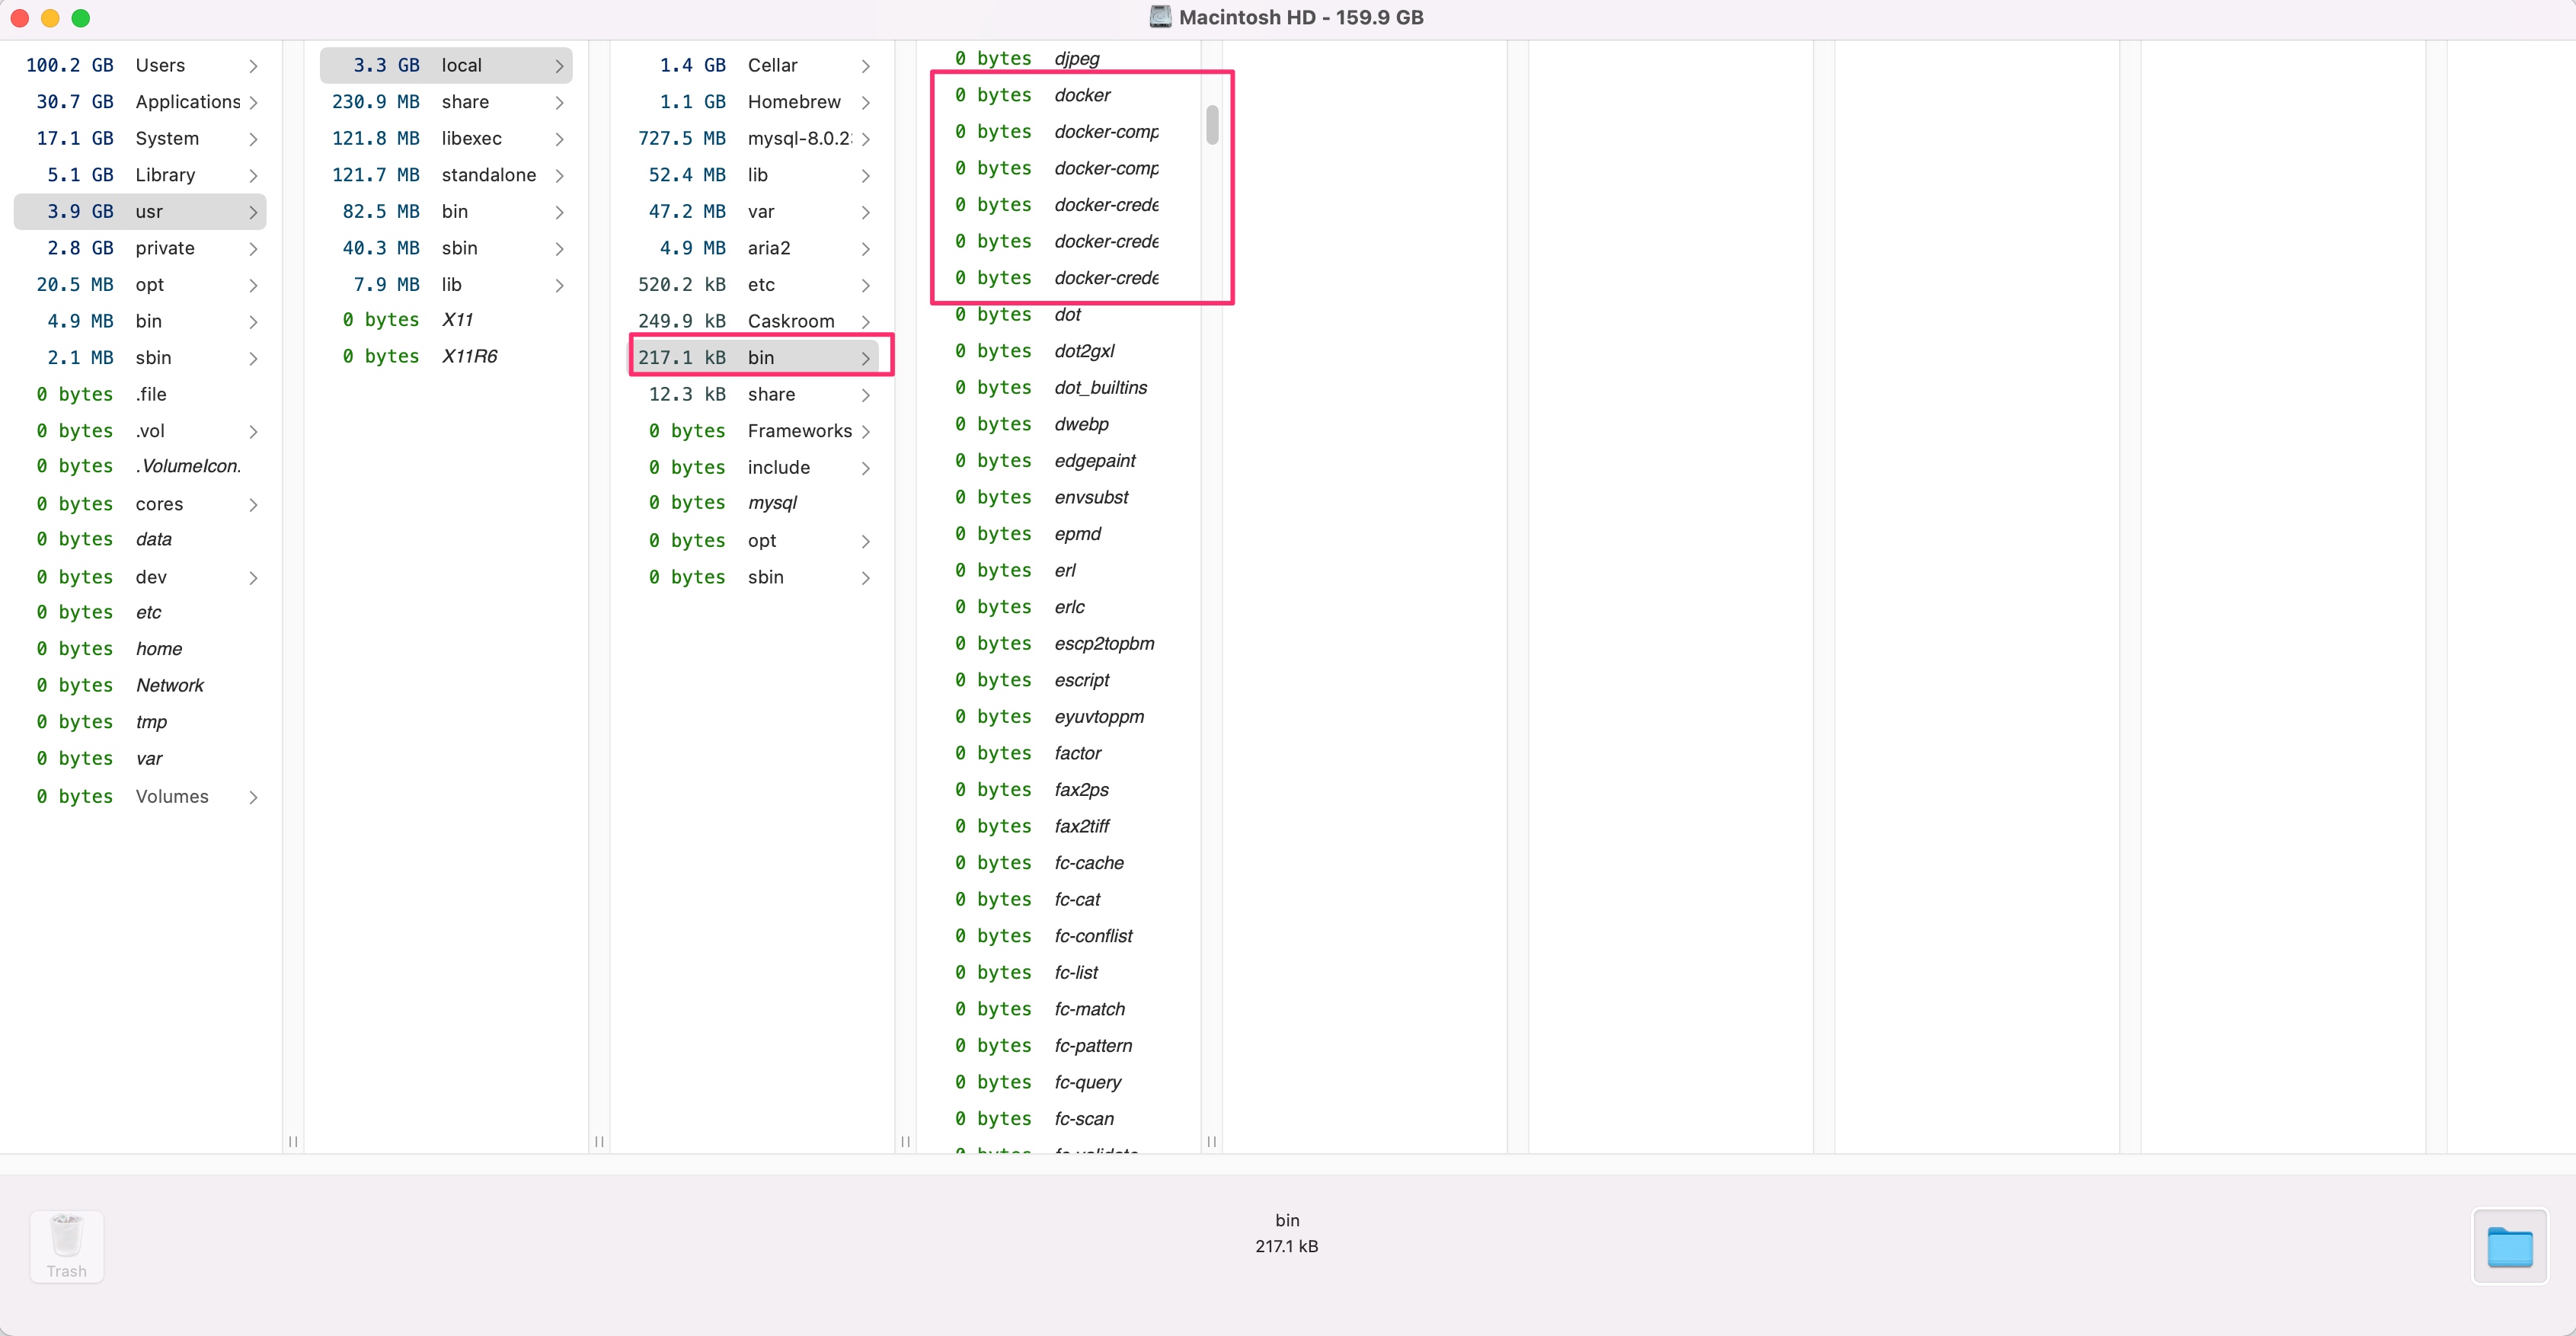Click the Macintosh HD disk icon in title
Image resolution: width=2576 pixels, height=1336 pixels.
click(x=1160, y=17)
